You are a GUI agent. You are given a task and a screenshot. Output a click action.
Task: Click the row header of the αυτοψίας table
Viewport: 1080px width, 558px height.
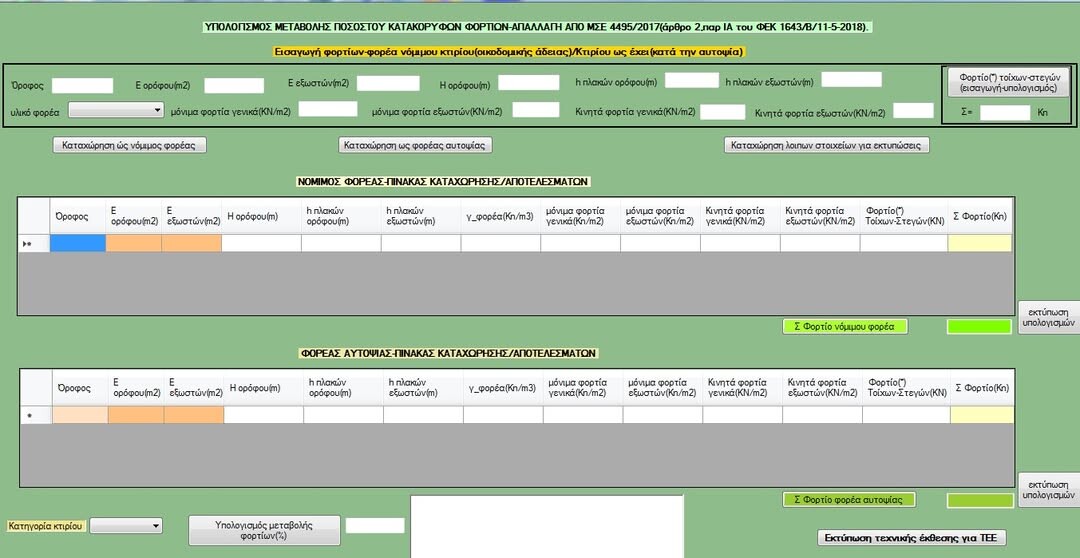click(x=33, y=415)
